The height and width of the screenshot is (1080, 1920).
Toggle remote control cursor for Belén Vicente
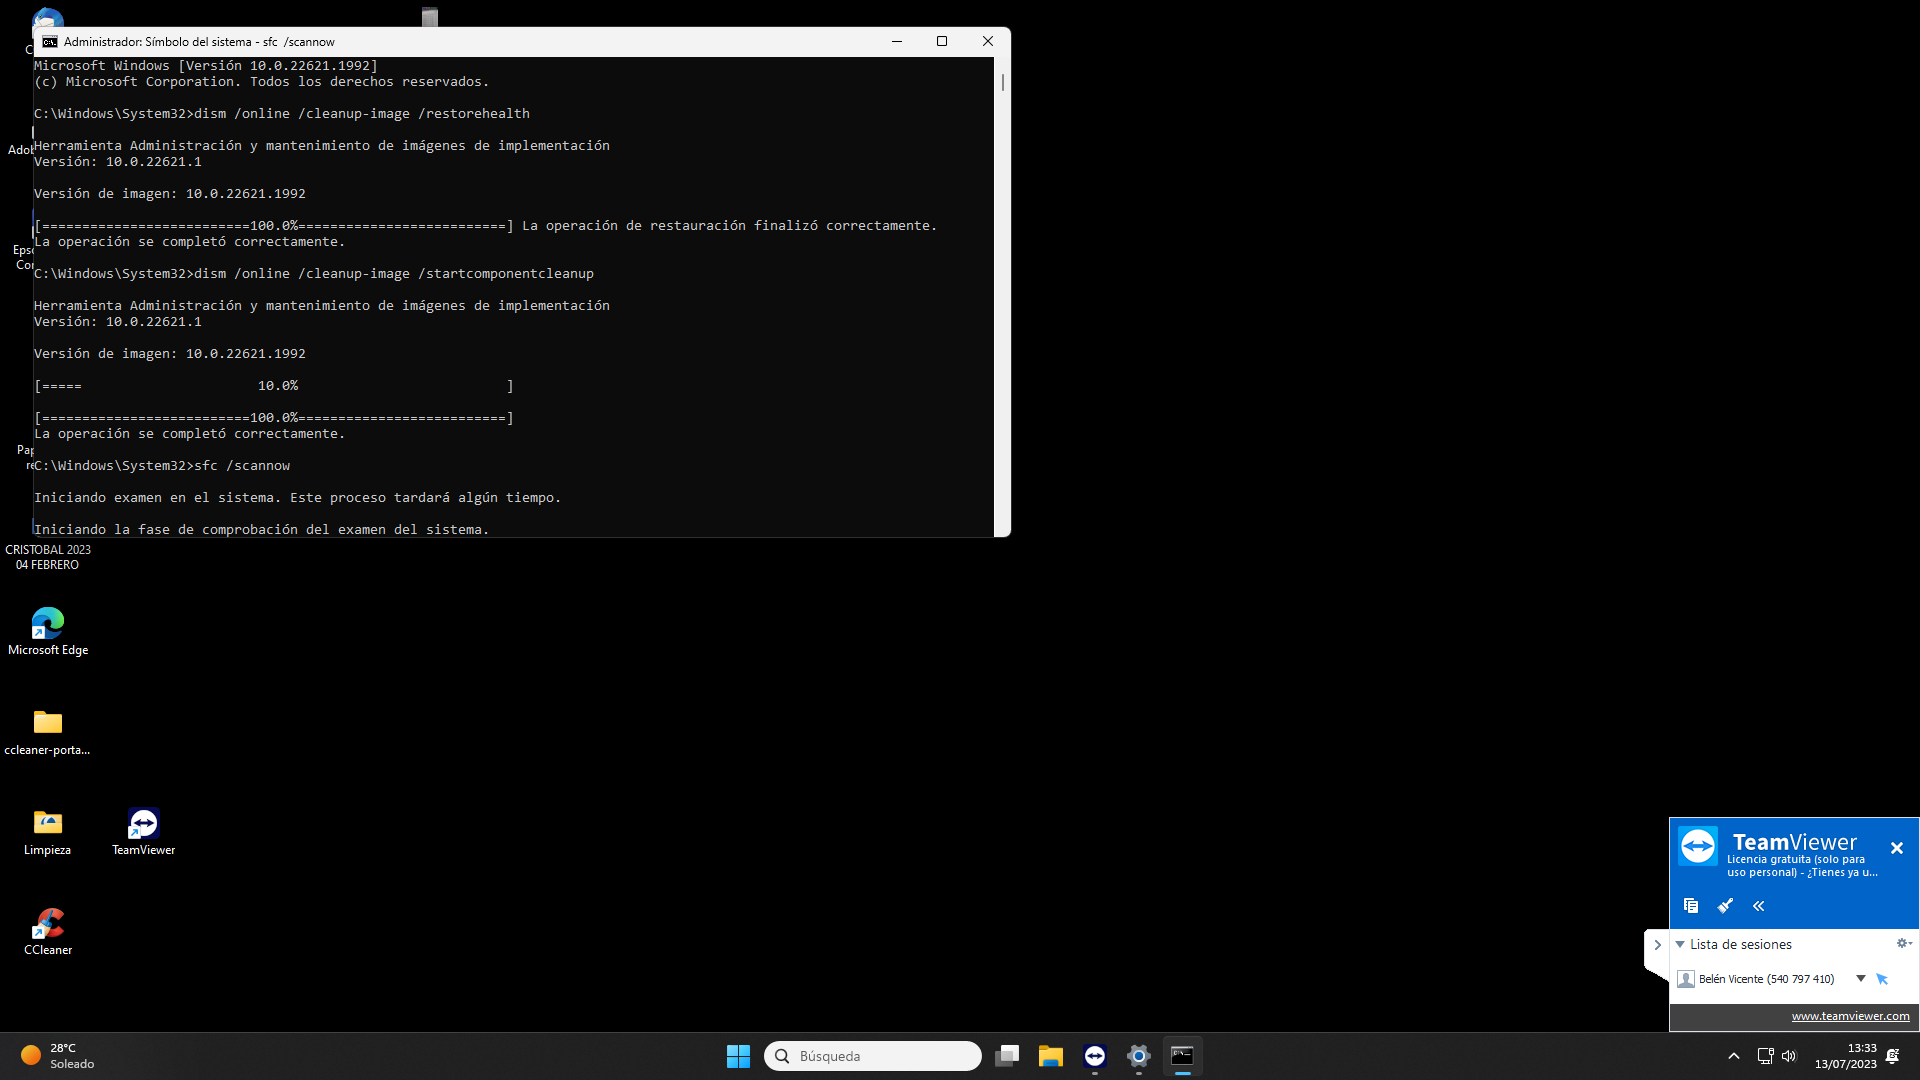coord(1882,979)
